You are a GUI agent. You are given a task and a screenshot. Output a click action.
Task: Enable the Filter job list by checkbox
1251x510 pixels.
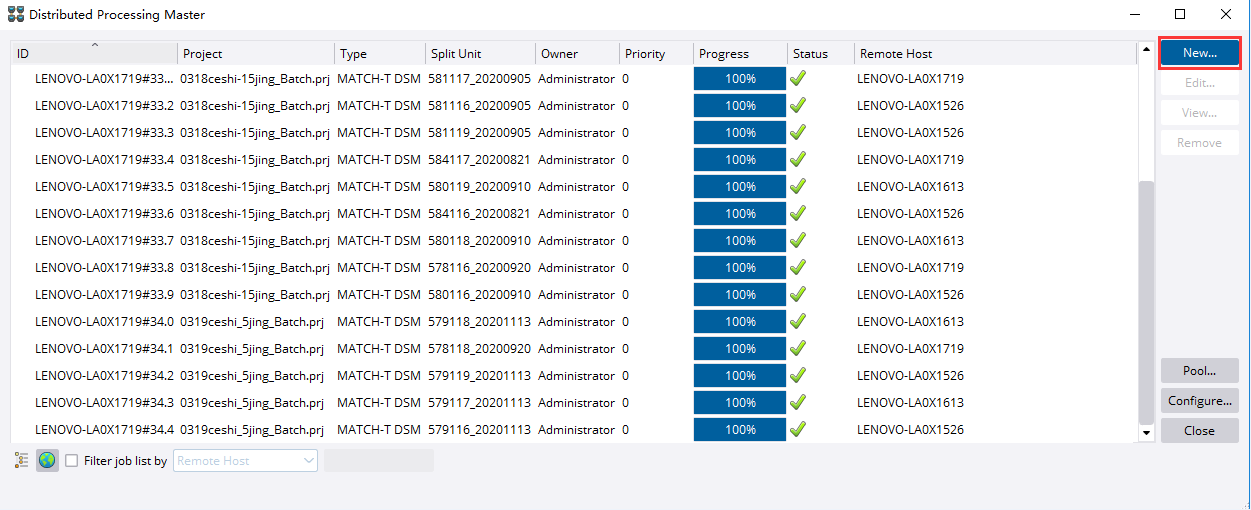click(x=72, y=461)
